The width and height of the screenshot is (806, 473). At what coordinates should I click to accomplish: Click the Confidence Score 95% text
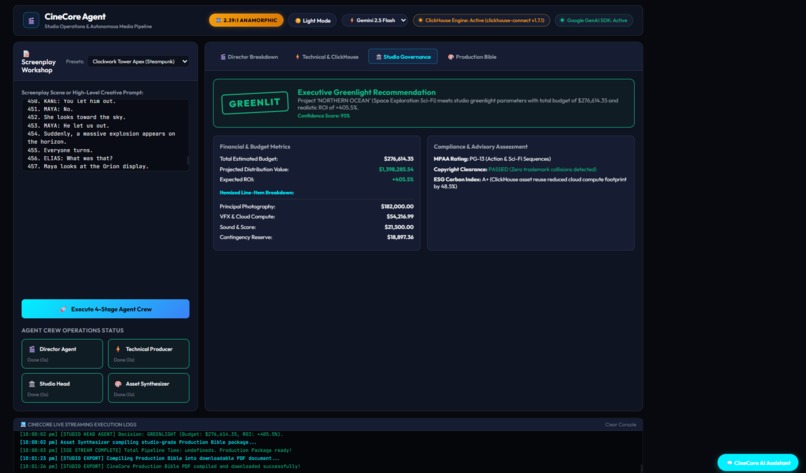[x=323, y=116]
